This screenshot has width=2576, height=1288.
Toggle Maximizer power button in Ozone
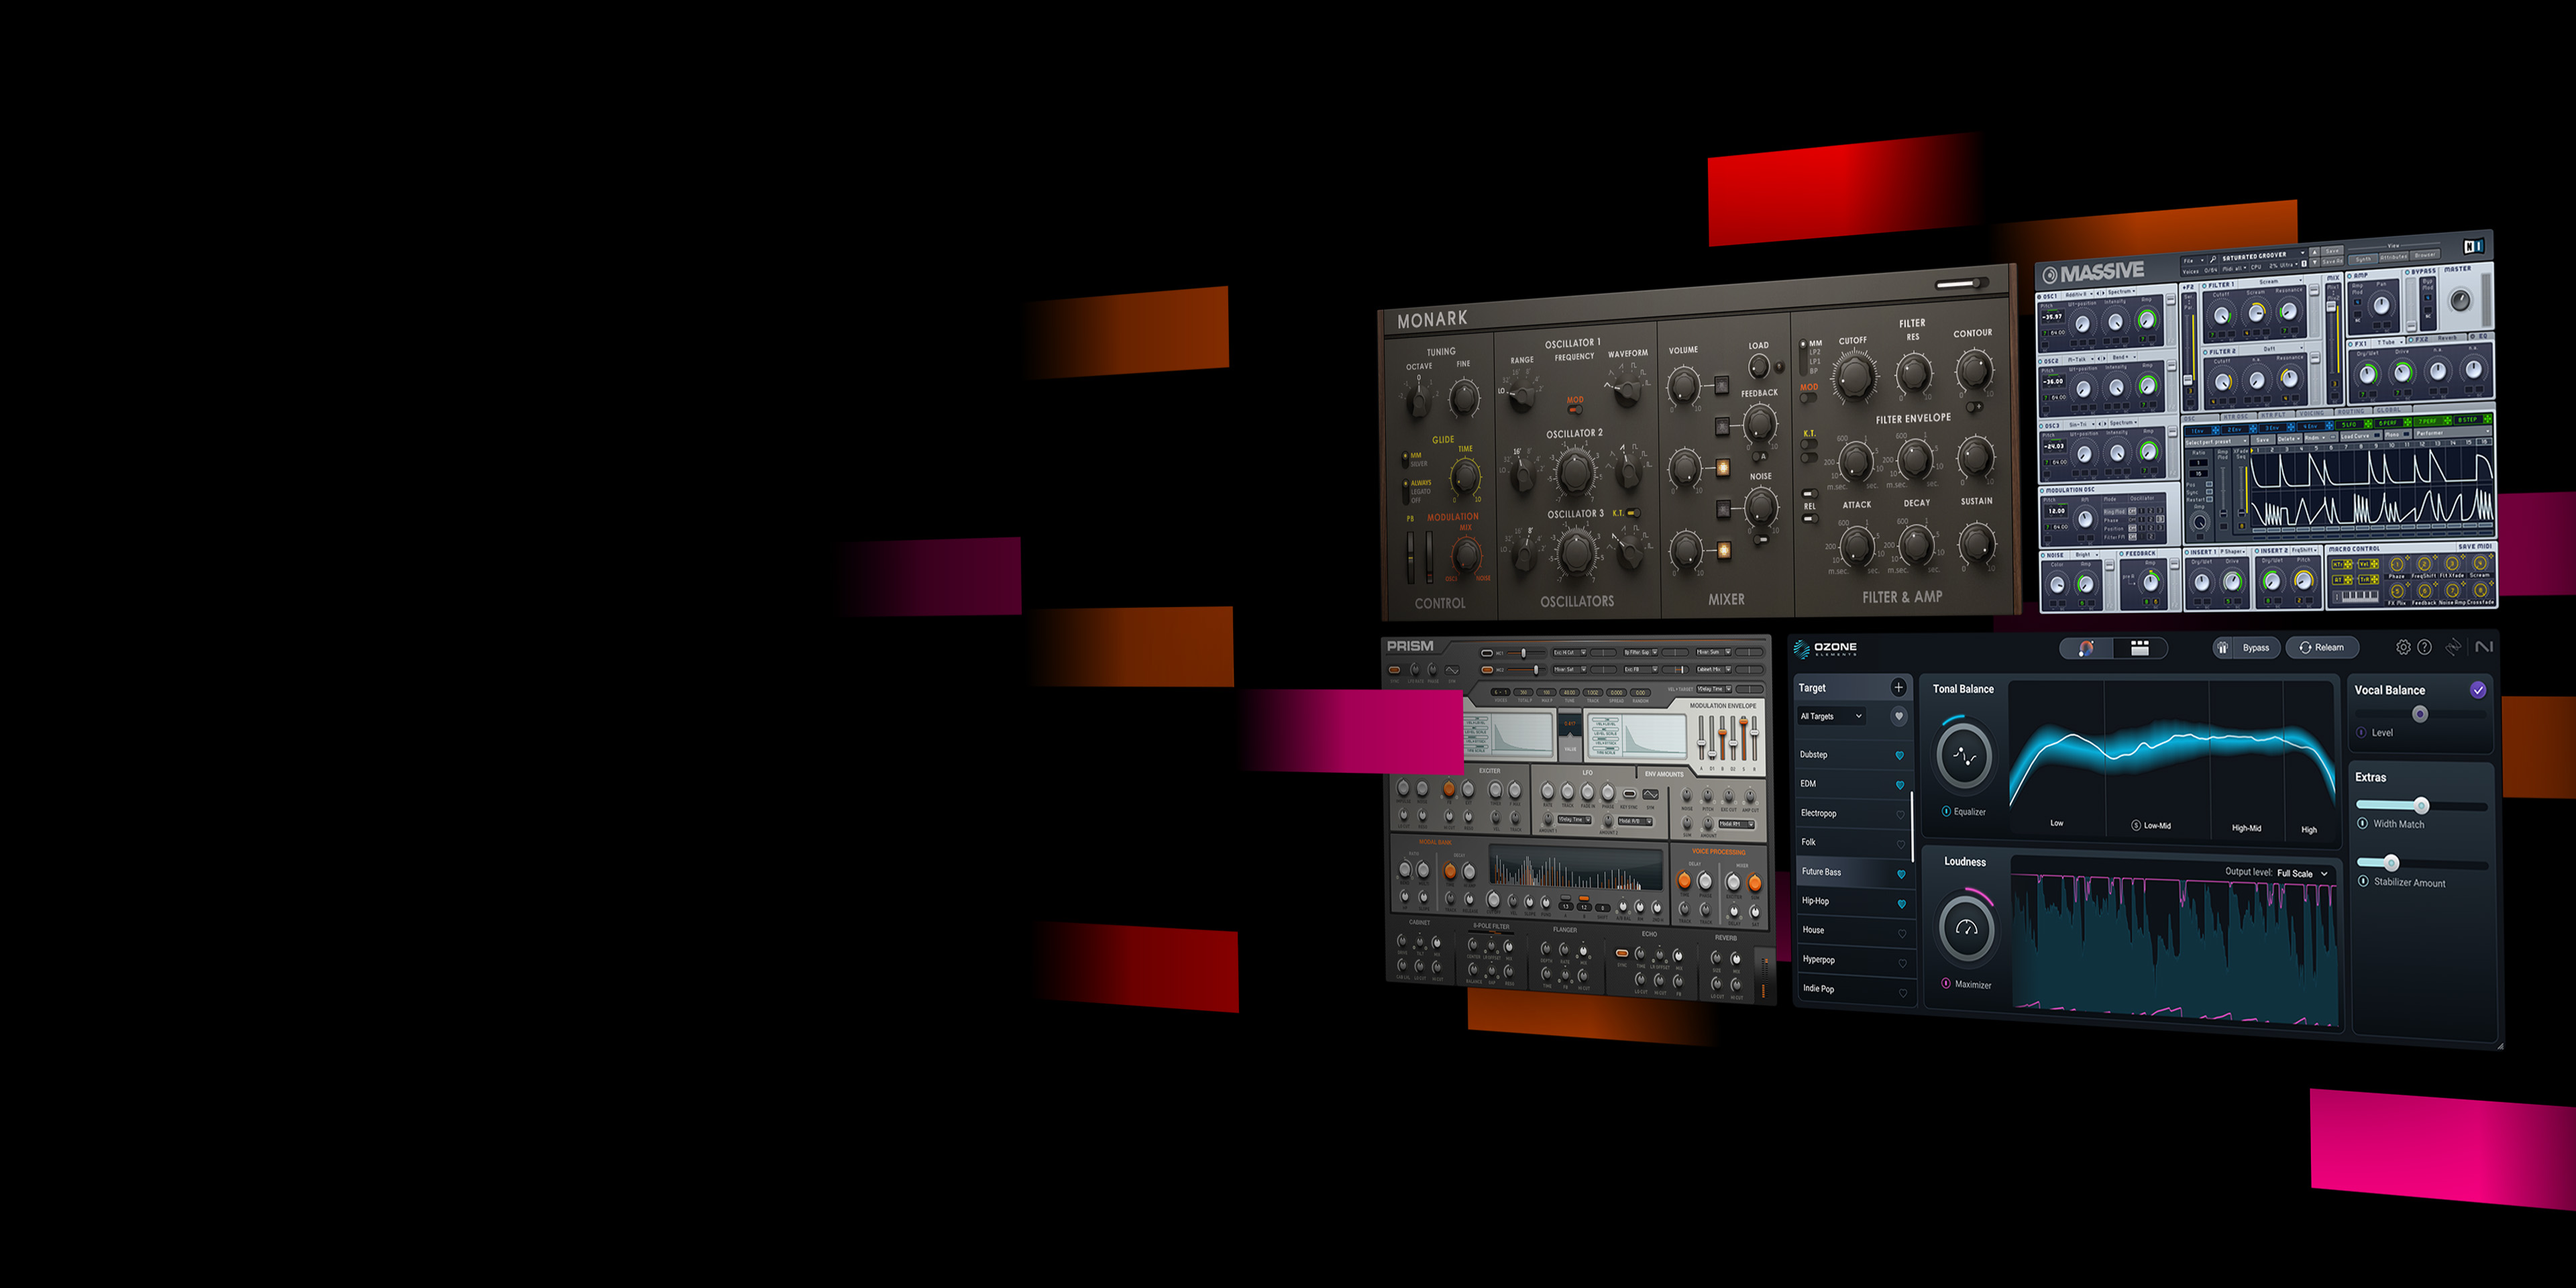click(1946, 983)
